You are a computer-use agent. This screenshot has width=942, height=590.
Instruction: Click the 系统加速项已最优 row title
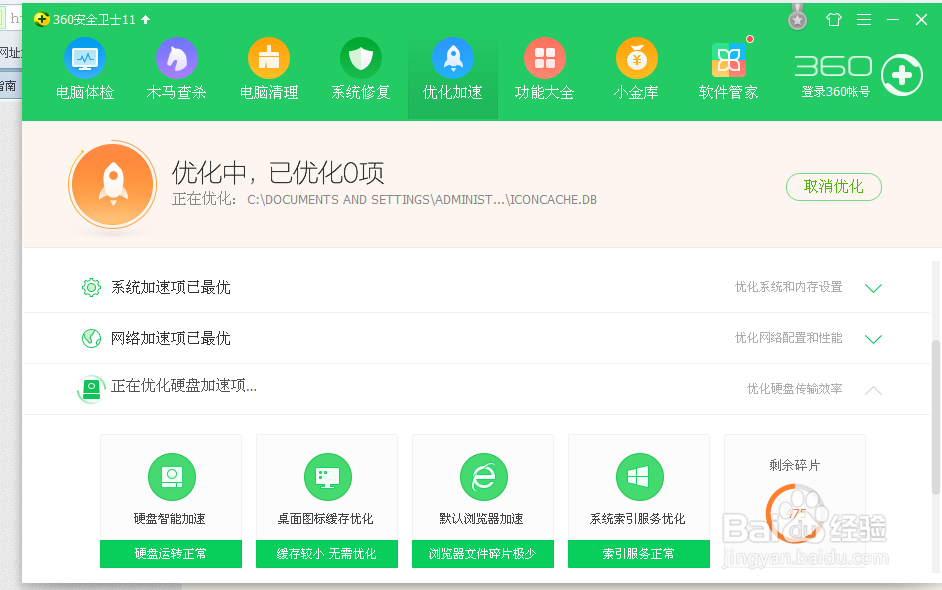(171, 287)
